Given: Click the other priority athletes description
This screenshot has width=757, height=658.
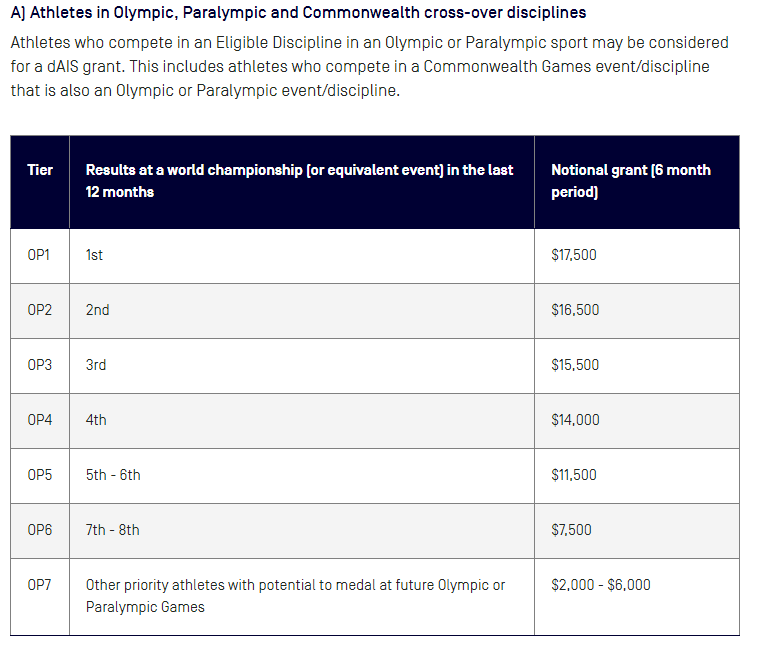Looking at the screenshot, I should 295,596.
